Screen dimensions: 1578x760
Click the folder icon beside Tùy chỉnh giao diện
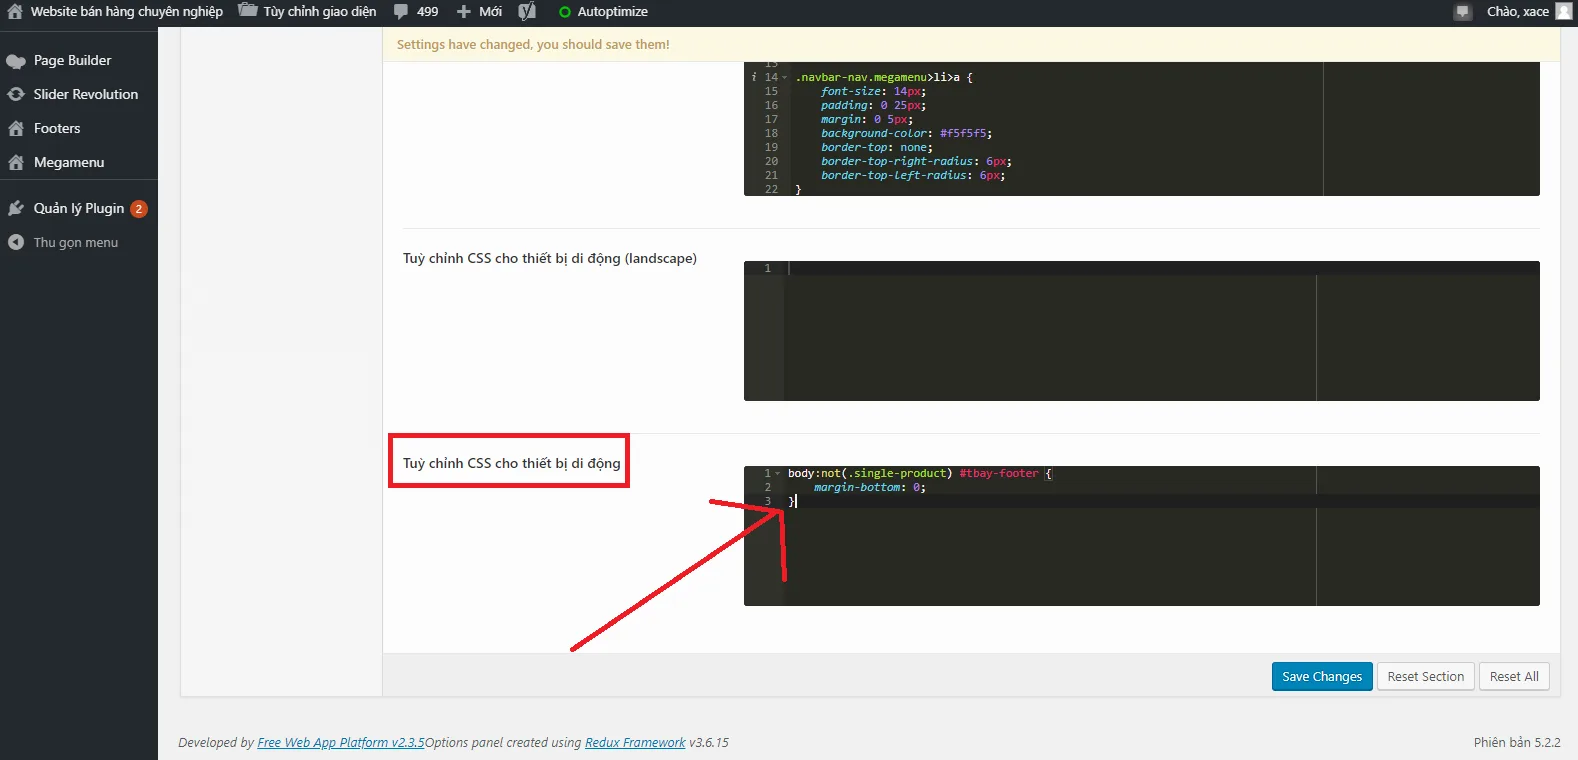pos(247,11)
